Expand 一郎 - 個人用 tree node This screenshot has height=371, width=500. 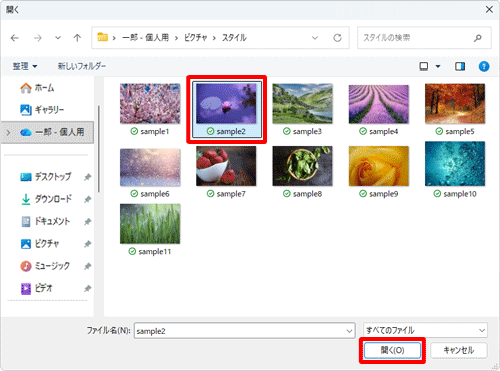[x=8, y=132]
